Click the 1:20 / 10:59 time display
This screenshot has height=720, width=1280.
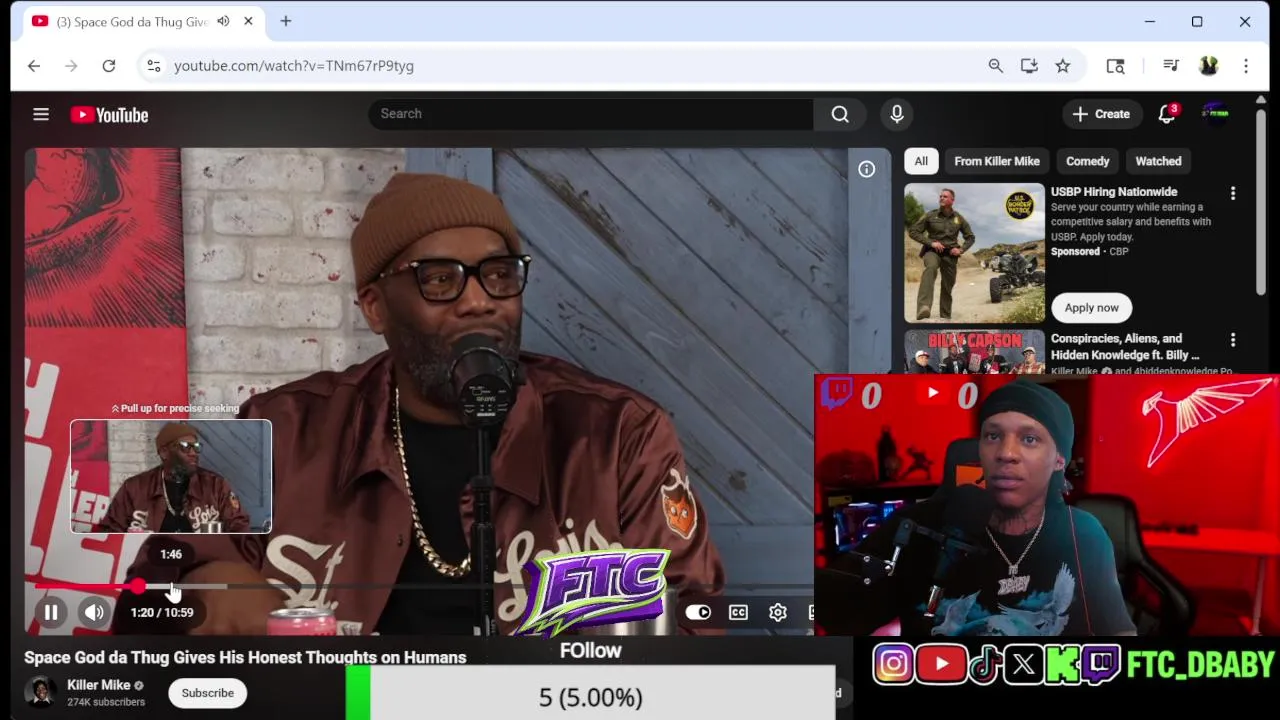click(162, 612)
